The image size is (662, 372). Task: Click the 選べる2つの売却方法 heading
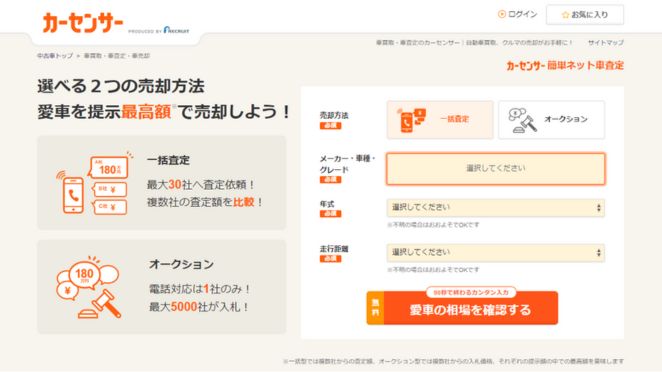tap(121, 86)
